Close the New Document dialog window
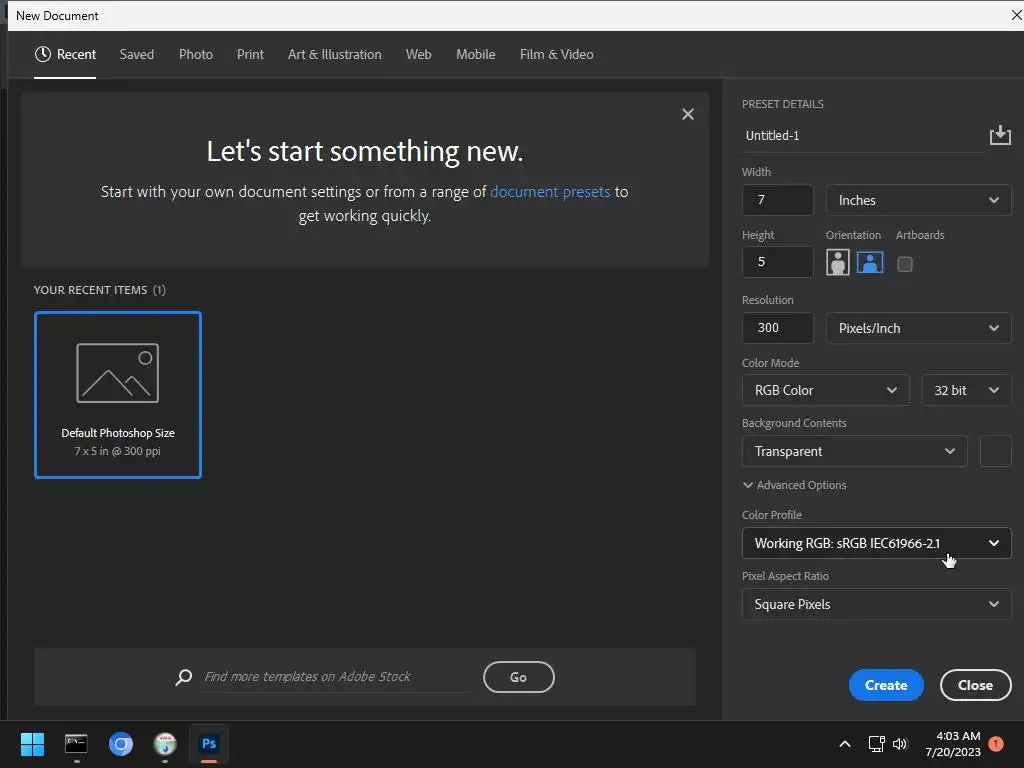 point(1016,15)
